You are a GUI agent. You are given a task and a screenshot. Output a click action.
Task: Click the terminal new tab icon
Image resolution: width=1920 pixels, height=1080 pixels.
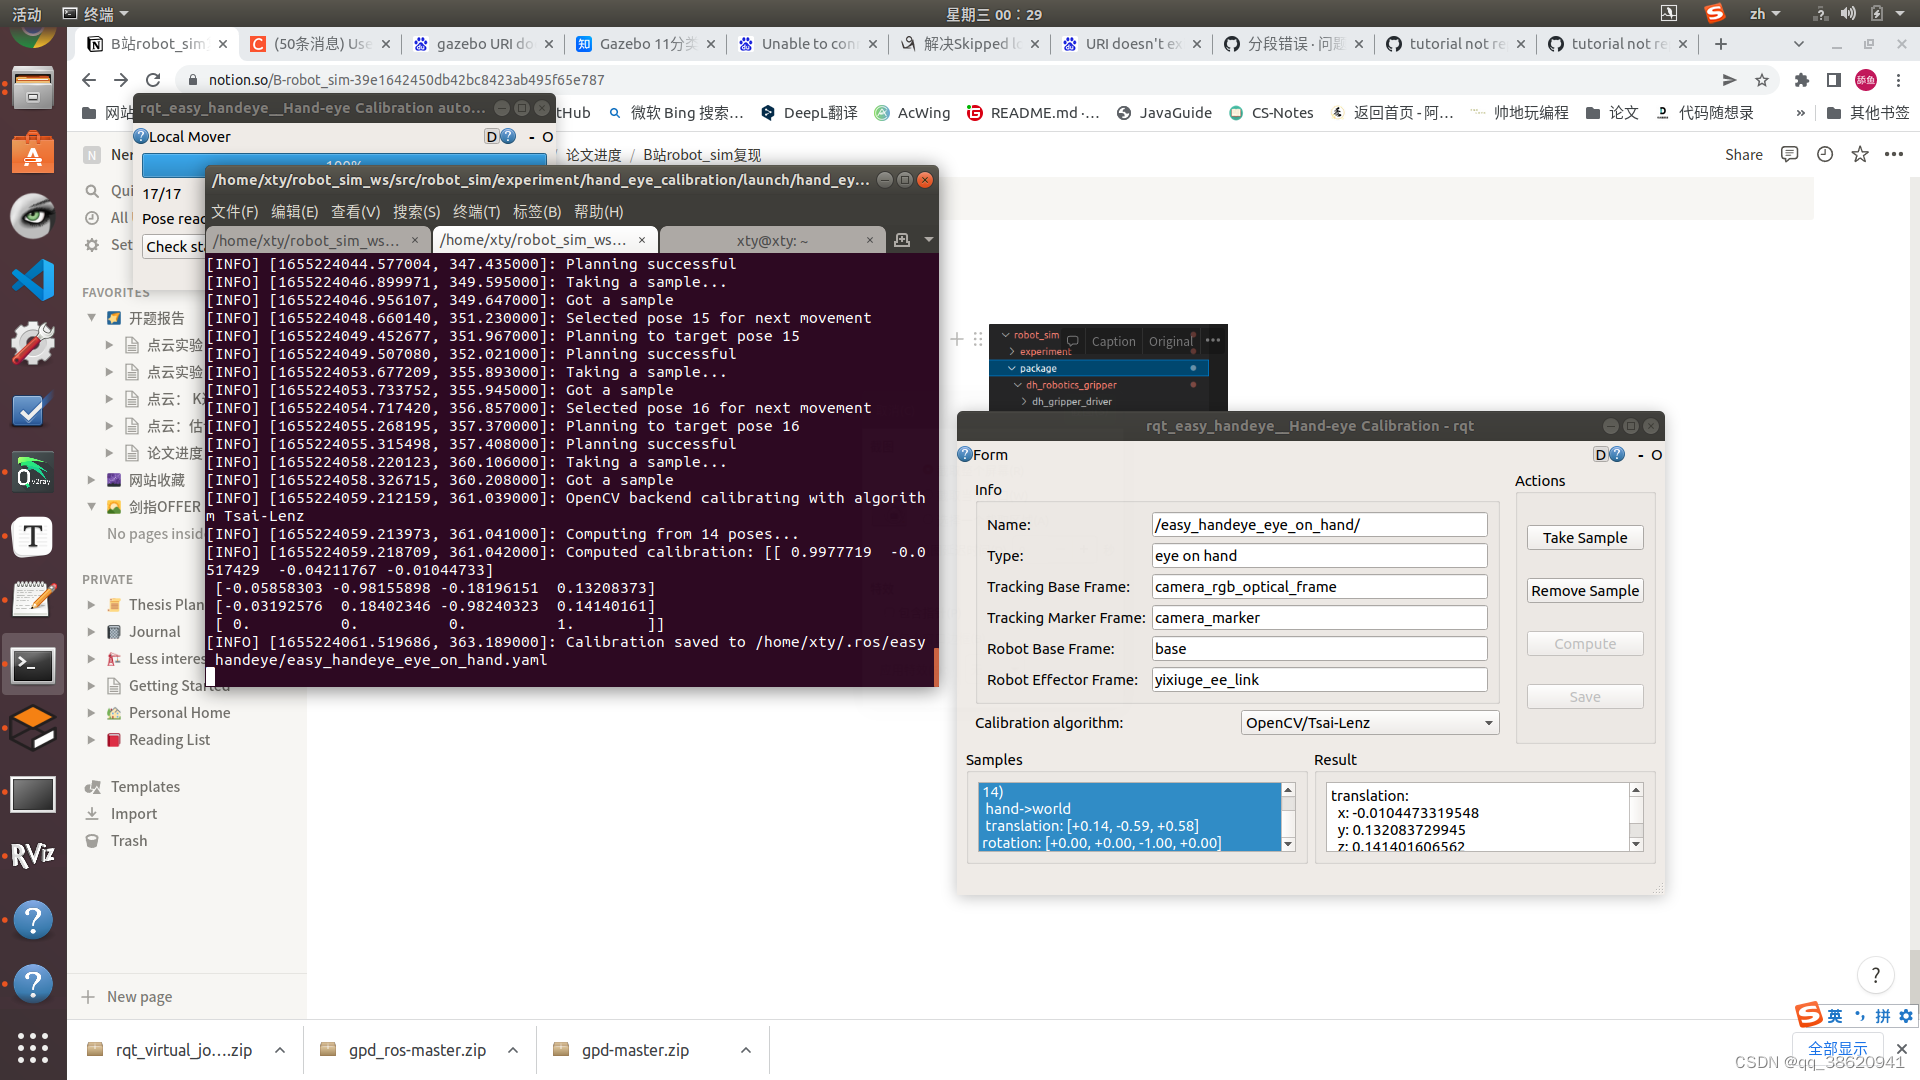pos(902,240)
